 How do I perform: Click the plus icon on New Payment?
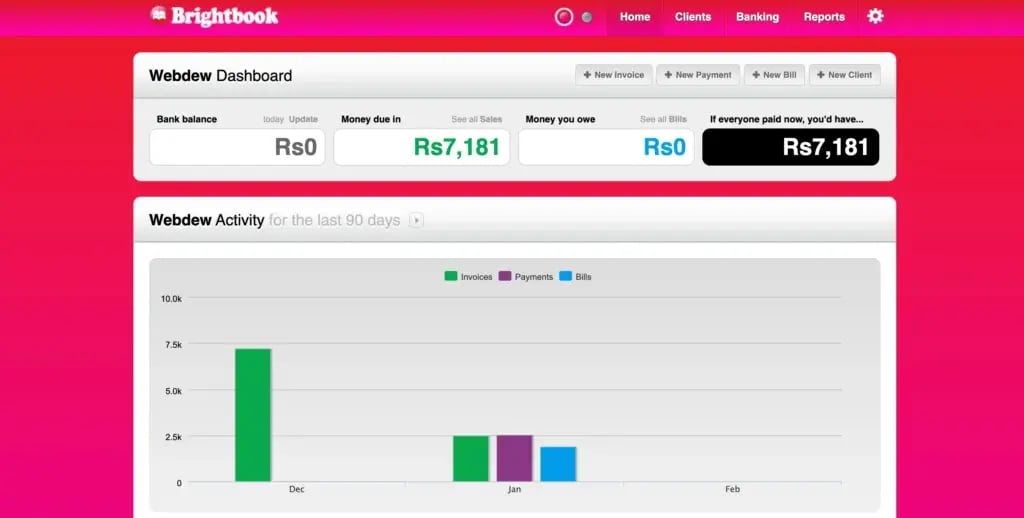(669, 75)
